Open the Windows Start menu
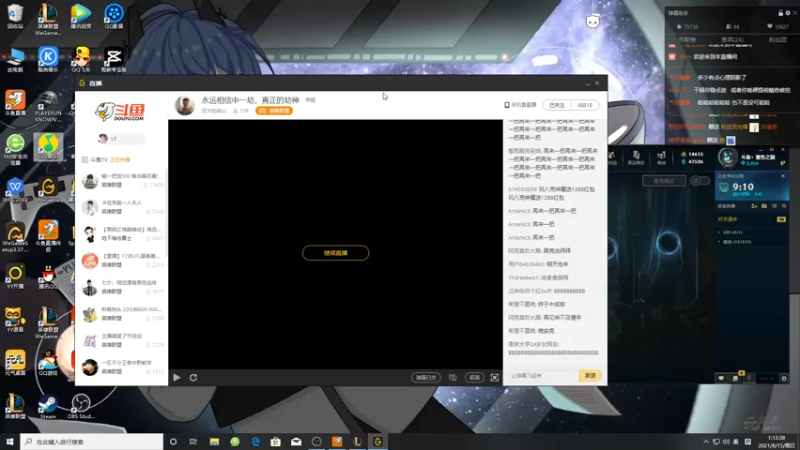800x450 pixels. 9,442
